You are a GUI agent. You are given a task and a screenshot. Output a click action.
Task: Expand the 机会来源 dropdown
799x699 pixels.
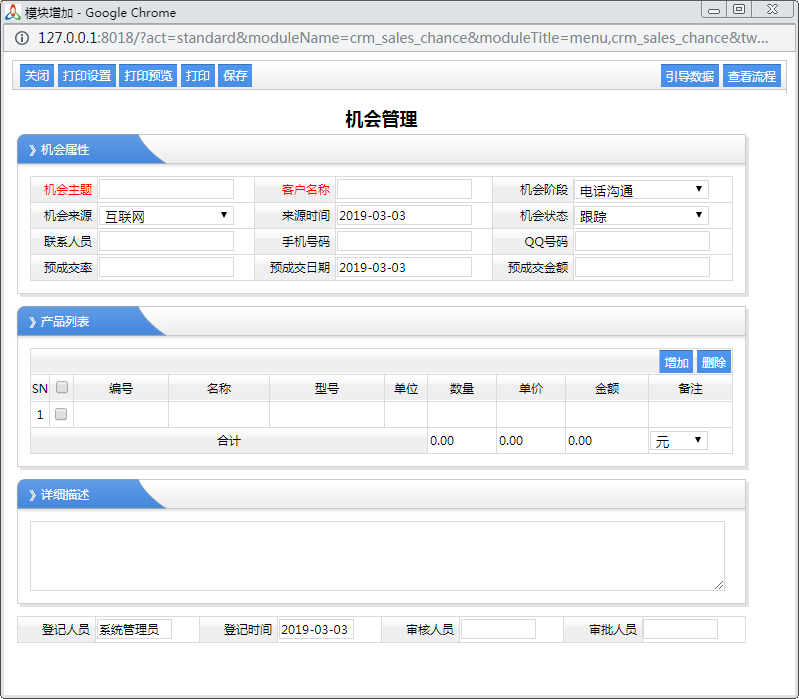pos(166,215)
